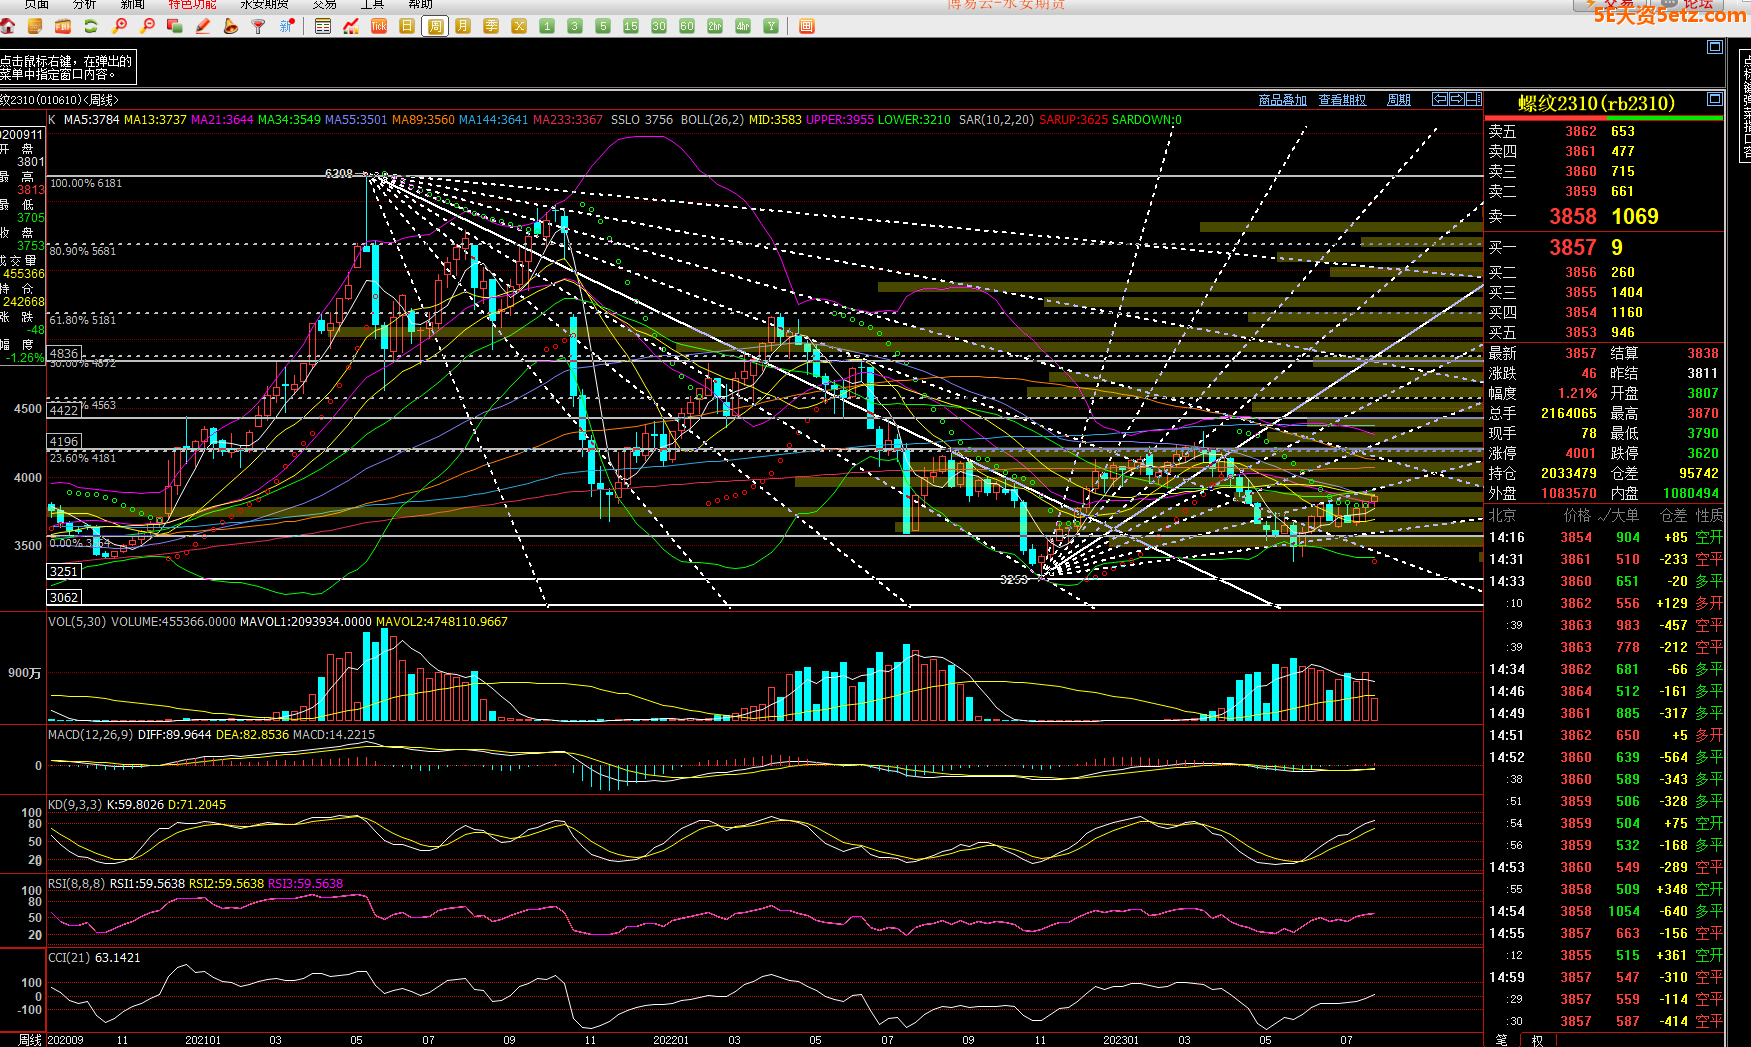Switch to the Tick chart
The image size is (1751, 1047).
pos(379,26)
